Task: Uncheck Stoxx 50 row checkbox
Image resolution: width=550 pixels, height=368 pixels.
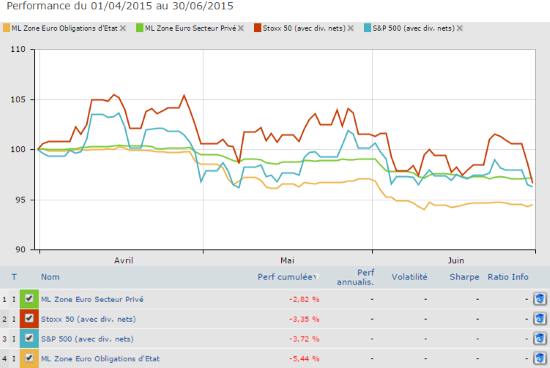Action: [x=29, y=319]
